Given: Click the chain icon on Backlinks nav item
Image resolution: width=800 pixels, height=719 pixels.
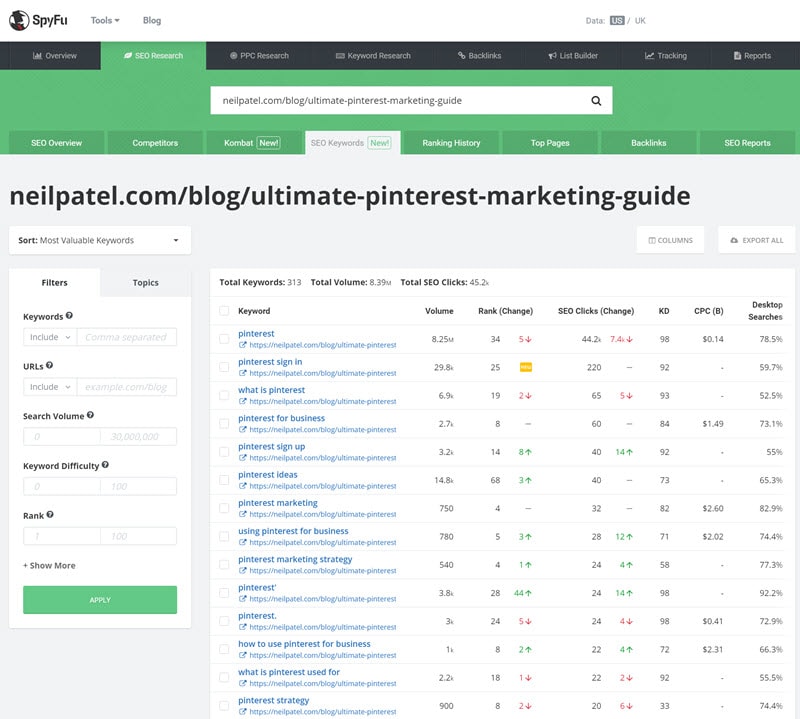Looking at the screenshot, I should (x=462, y=56).
